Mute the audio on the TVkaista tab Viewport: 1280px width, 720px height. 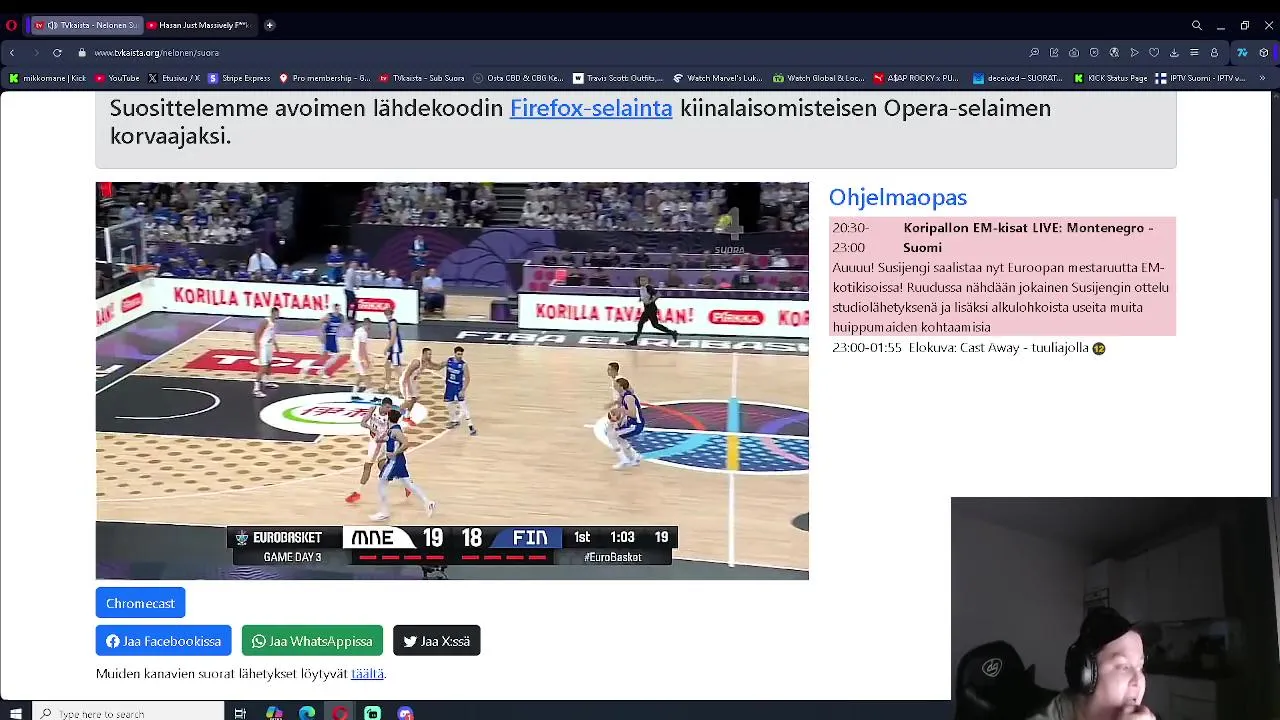[x=52, y=25]
